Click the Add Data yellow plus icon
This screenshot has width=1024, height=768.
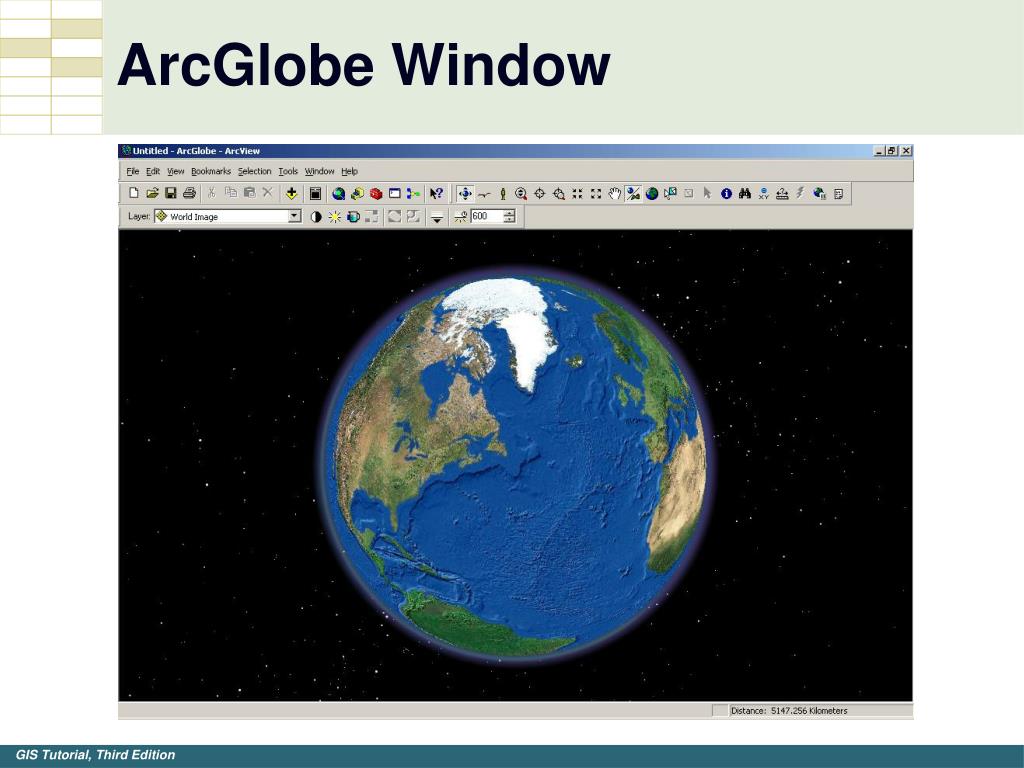[291, 193]
